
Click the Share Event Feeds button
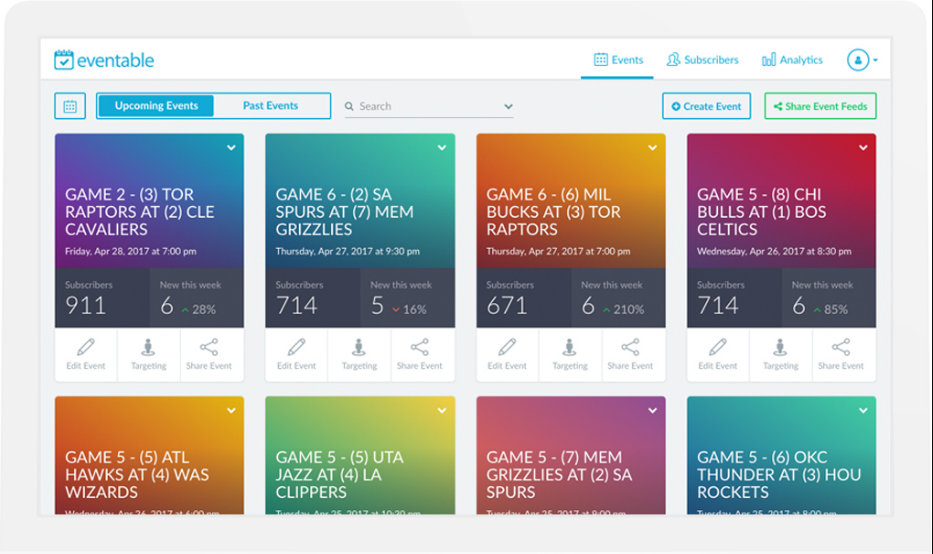coord(820,106)
